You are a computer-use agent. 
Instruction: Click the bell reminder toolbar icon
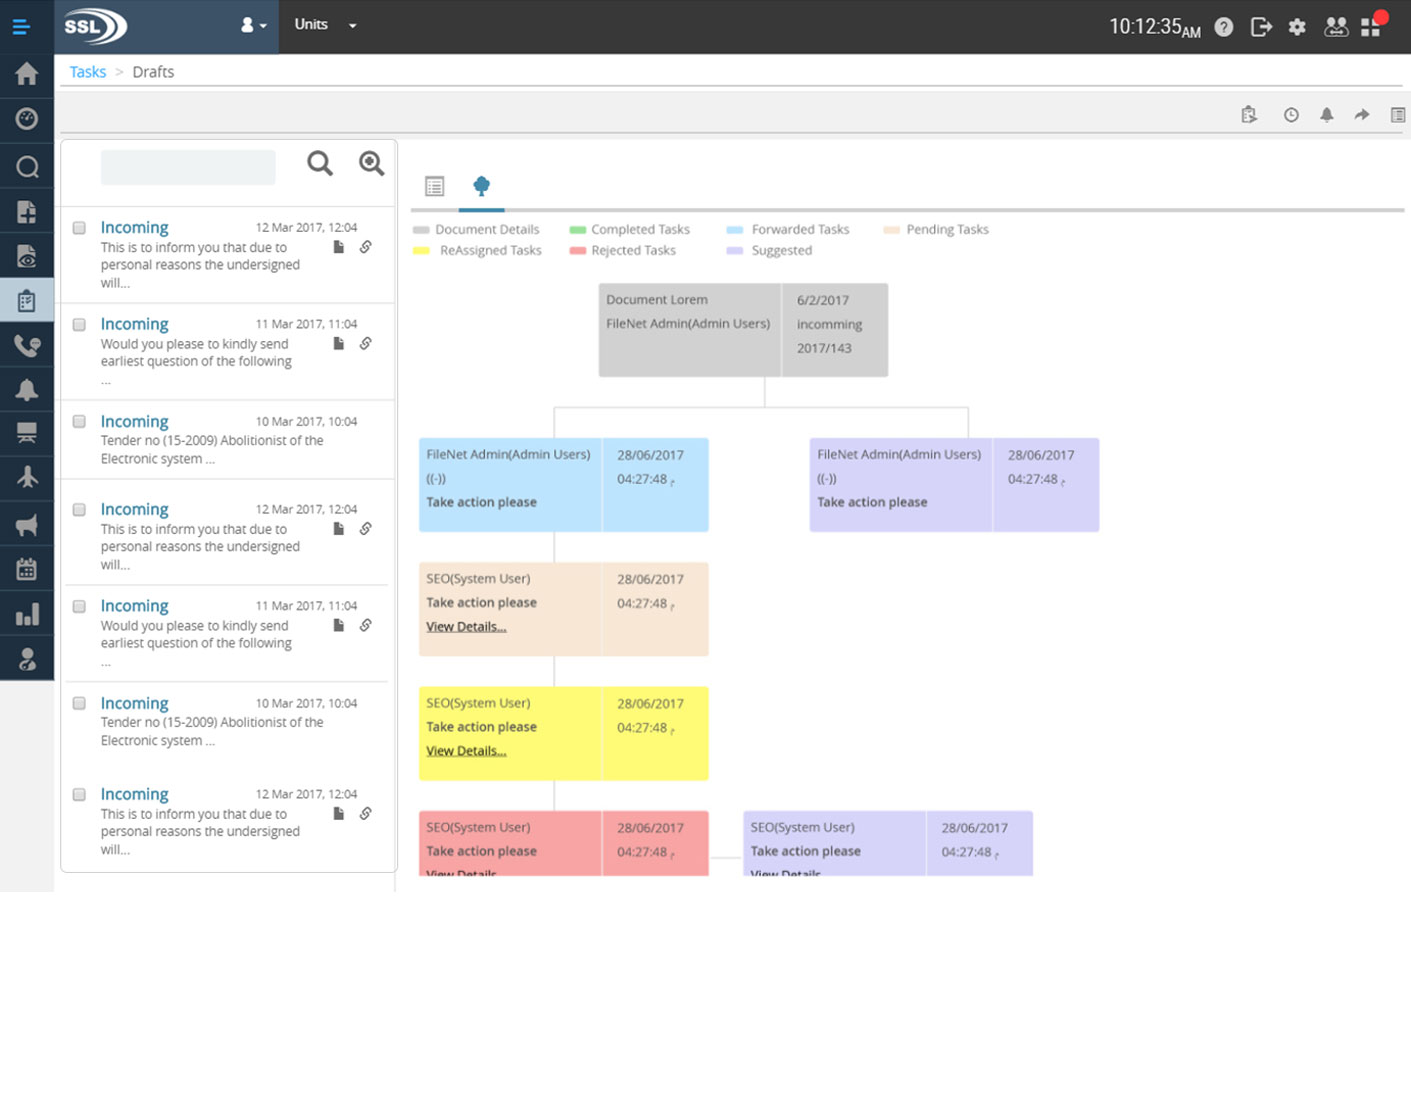coord(1327,115)
